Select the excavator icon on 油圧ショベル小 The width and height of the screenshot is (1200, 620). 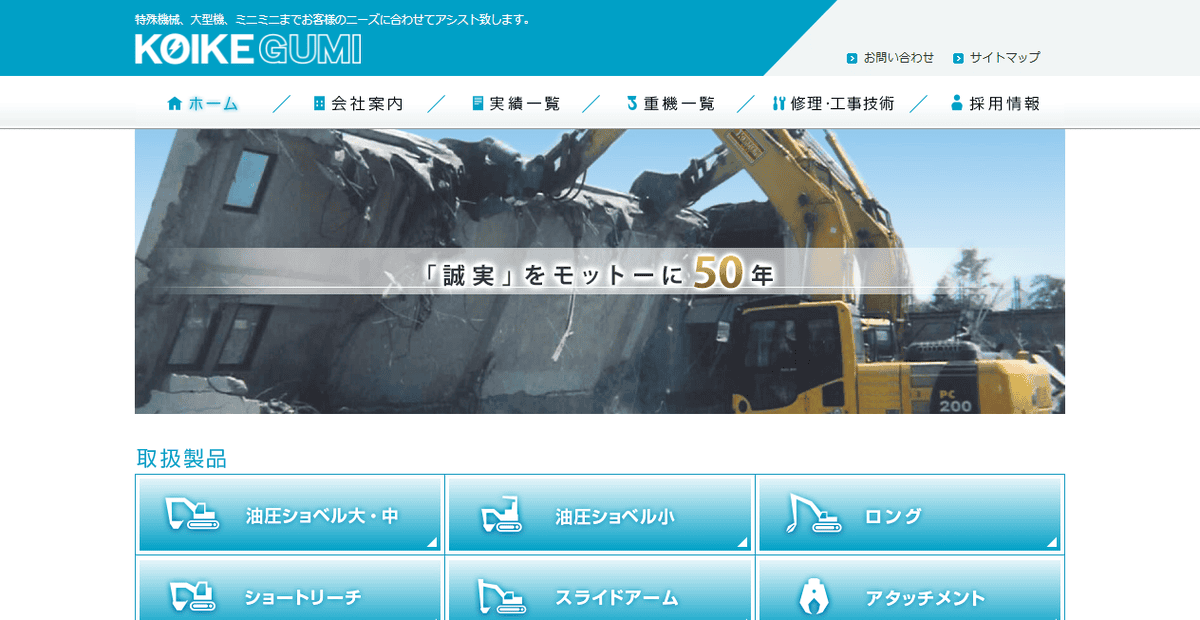pyautogui.click(x=500, y=514)
